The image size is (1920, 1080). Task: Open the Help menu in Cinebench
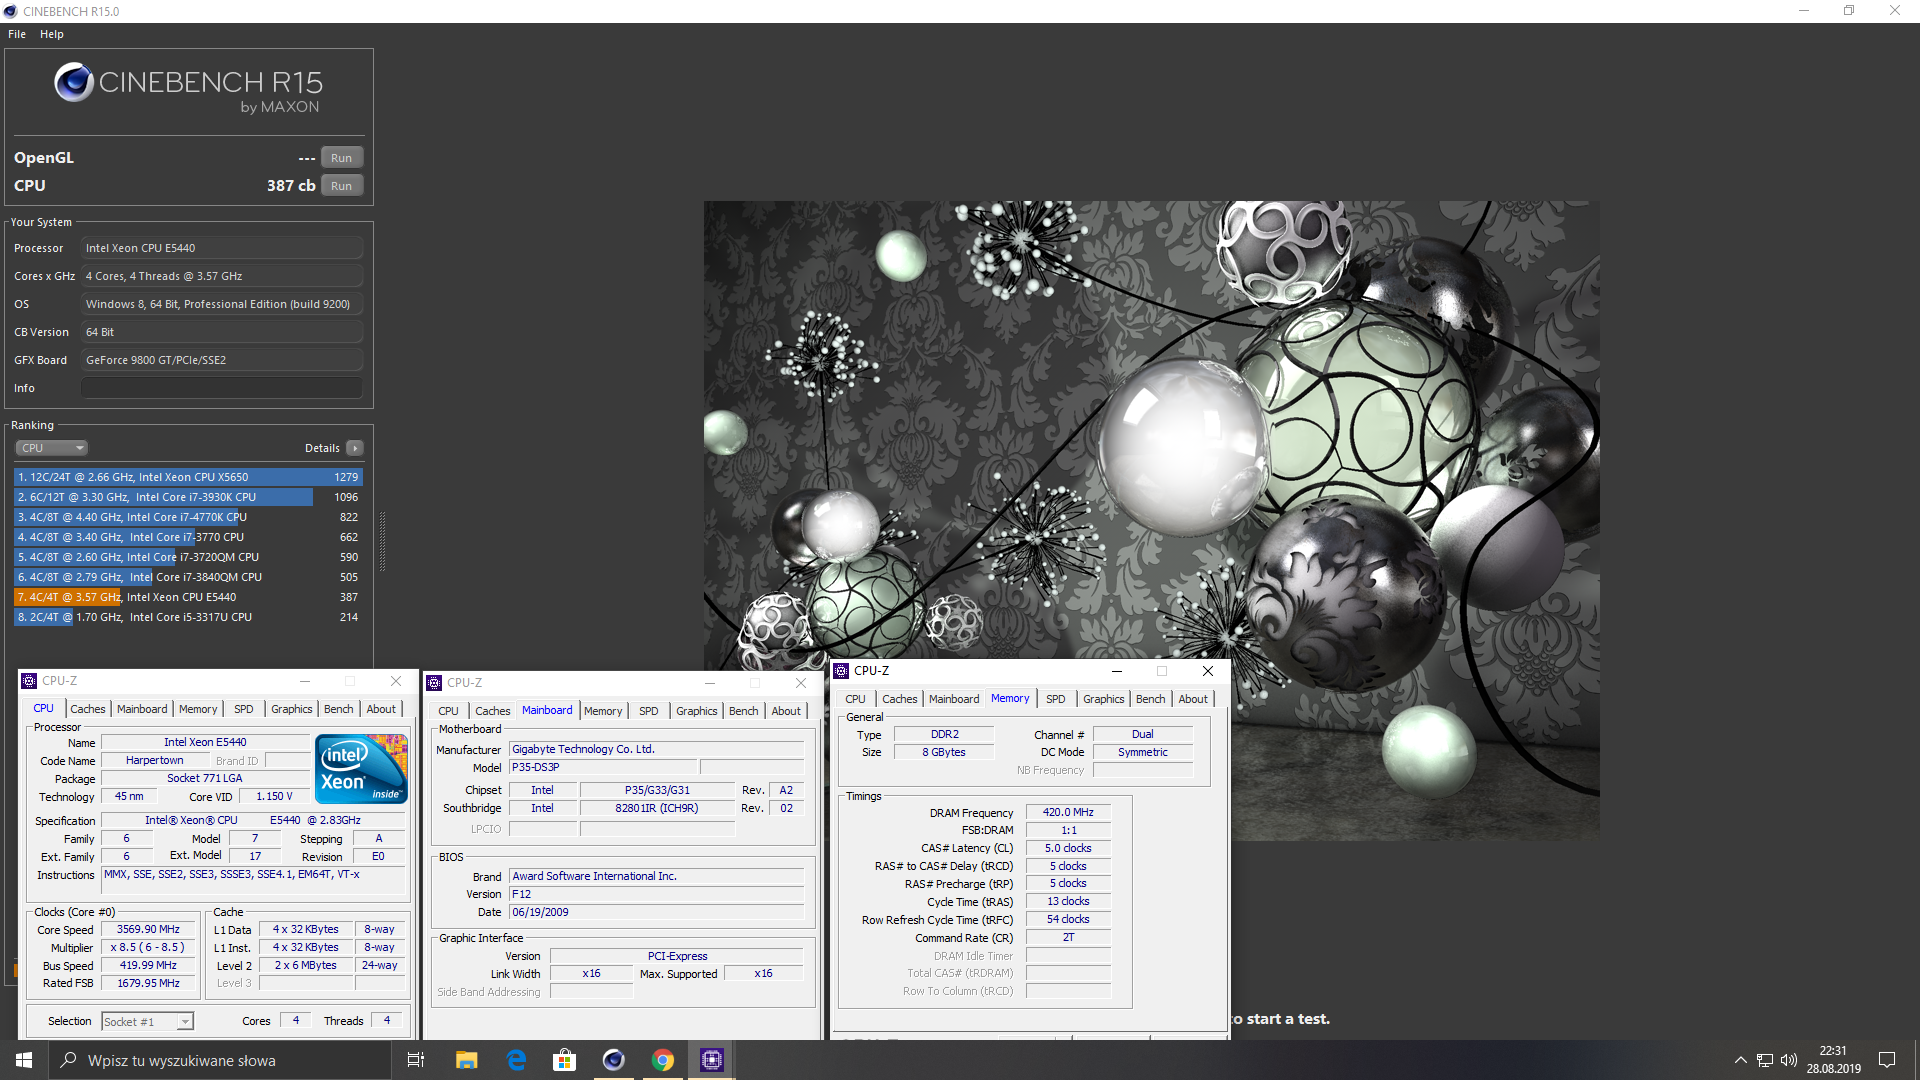tap(52, 34)
